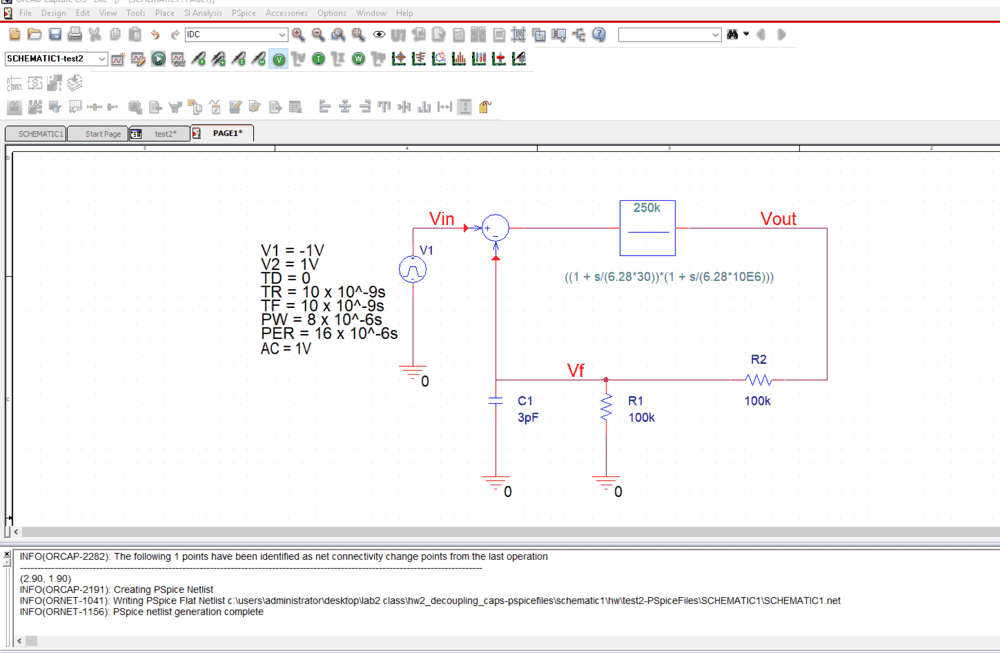
Task: Click the Zoom In magnifier icon
Action: [x=298, y=35]
